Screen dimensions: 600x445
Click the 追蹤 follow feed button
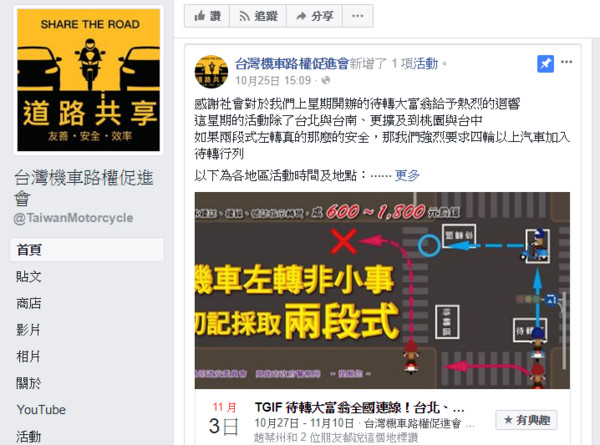click(258, 16)
